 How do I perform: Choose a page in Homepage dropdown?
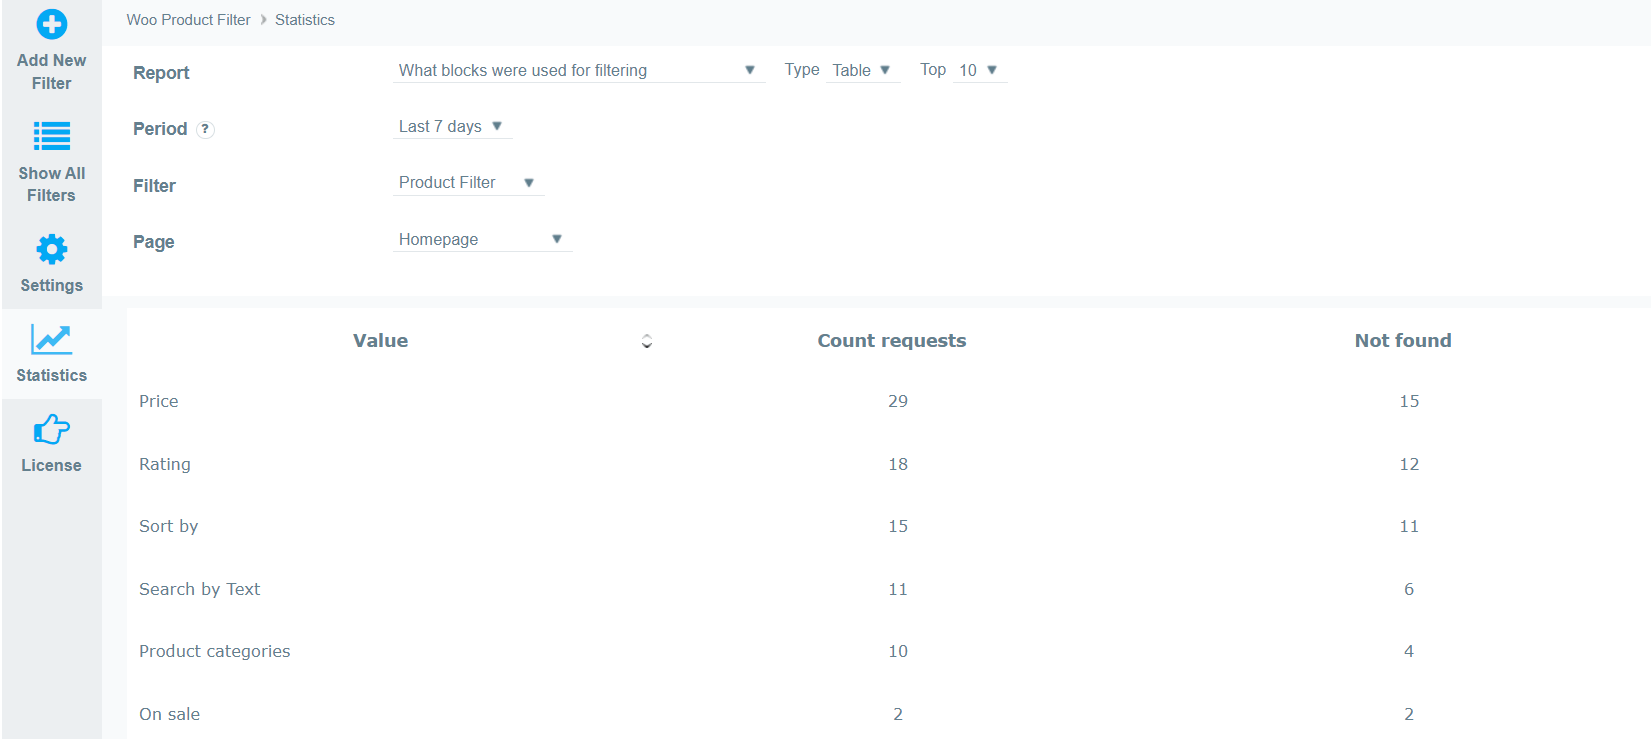483,239
